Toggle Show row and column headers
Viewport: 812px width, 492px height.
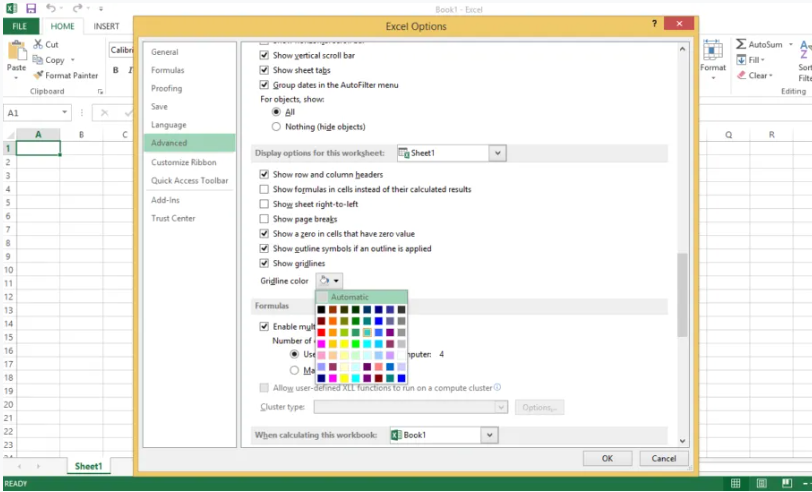(x=264, y=175)
